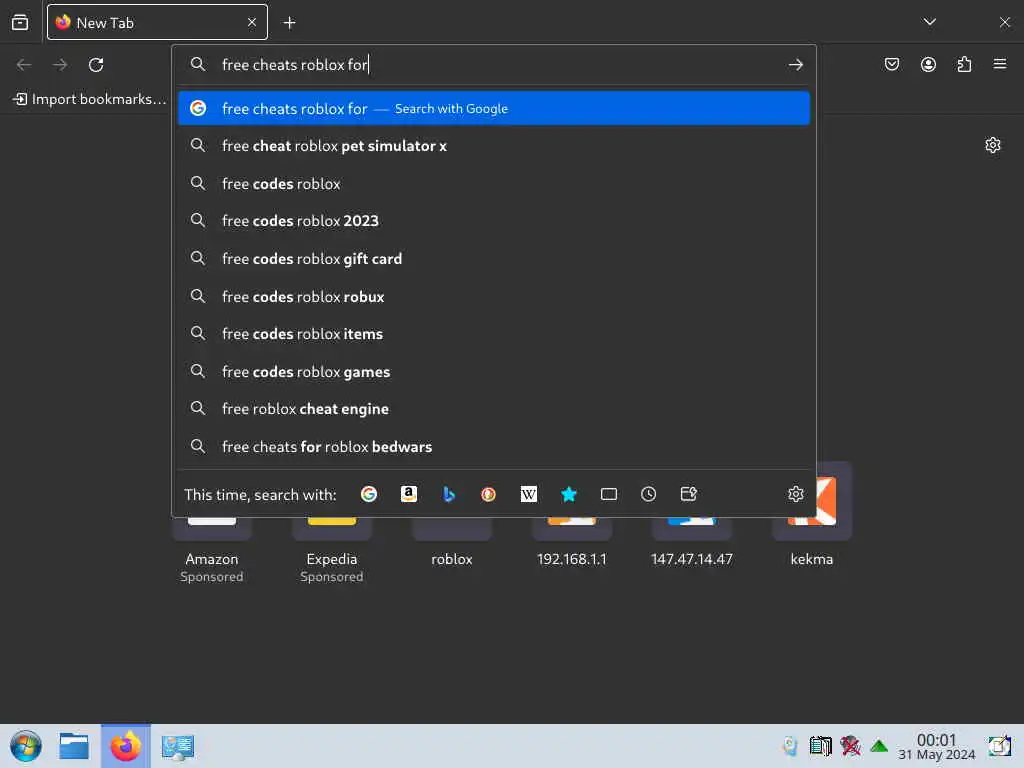The image size is (1024, 768).
Task: Go back one page
Action: pyautogui.click(x=24, y=65)
